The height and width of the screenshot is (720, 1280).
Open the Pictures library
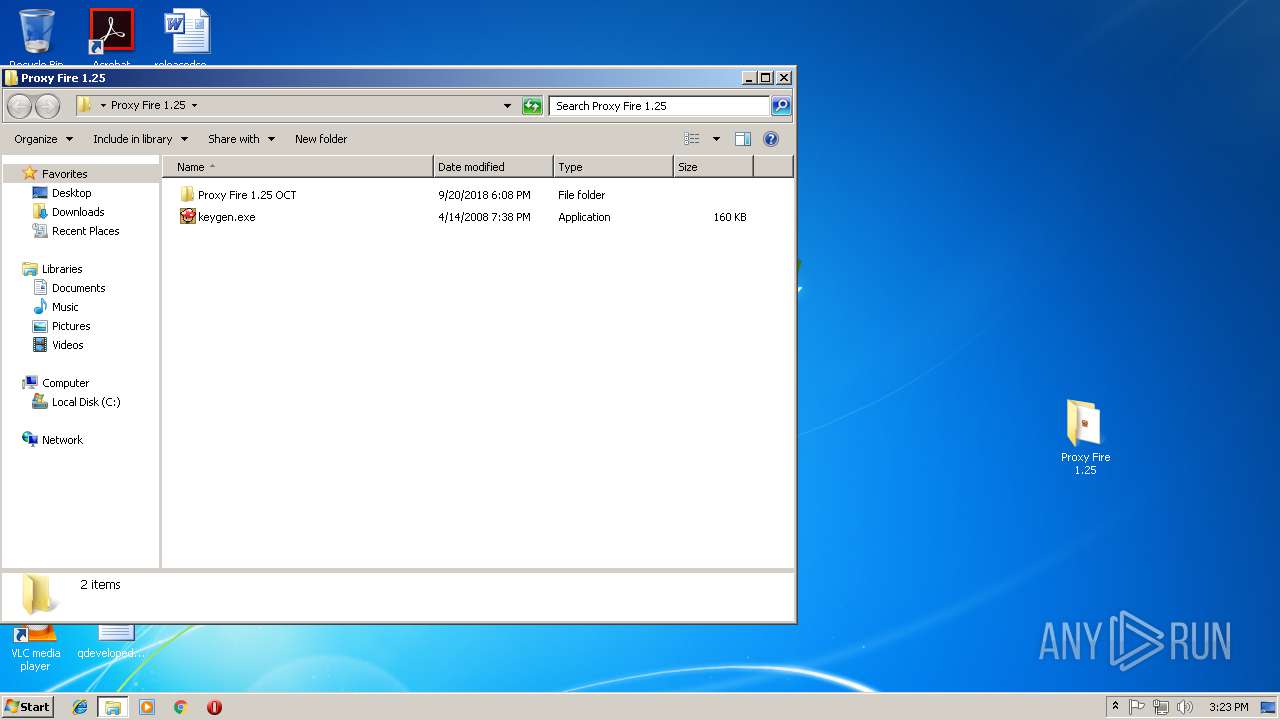click(x=71, y=326)
